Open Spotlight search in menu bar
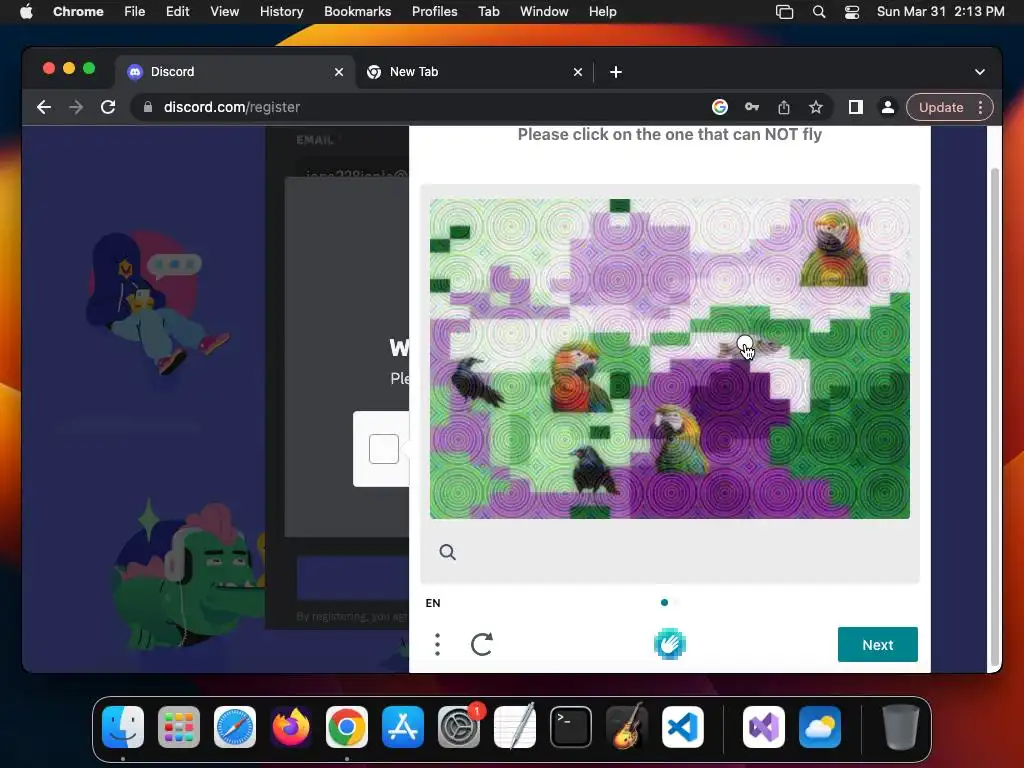 click(819, 12)
